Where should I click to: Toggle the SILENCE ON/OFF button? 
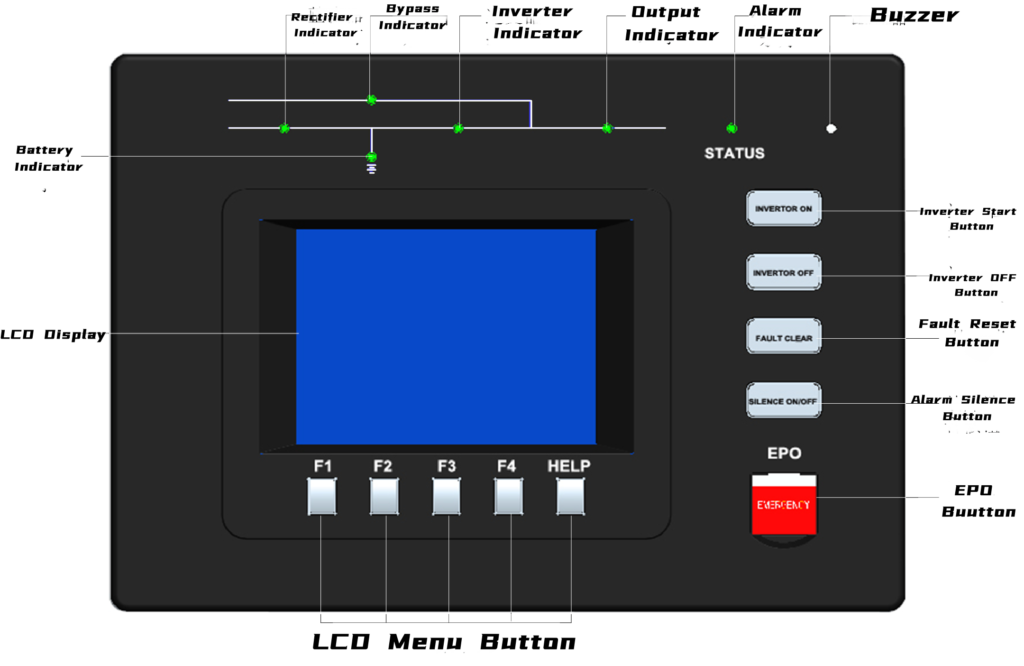(x=783, y=400)
